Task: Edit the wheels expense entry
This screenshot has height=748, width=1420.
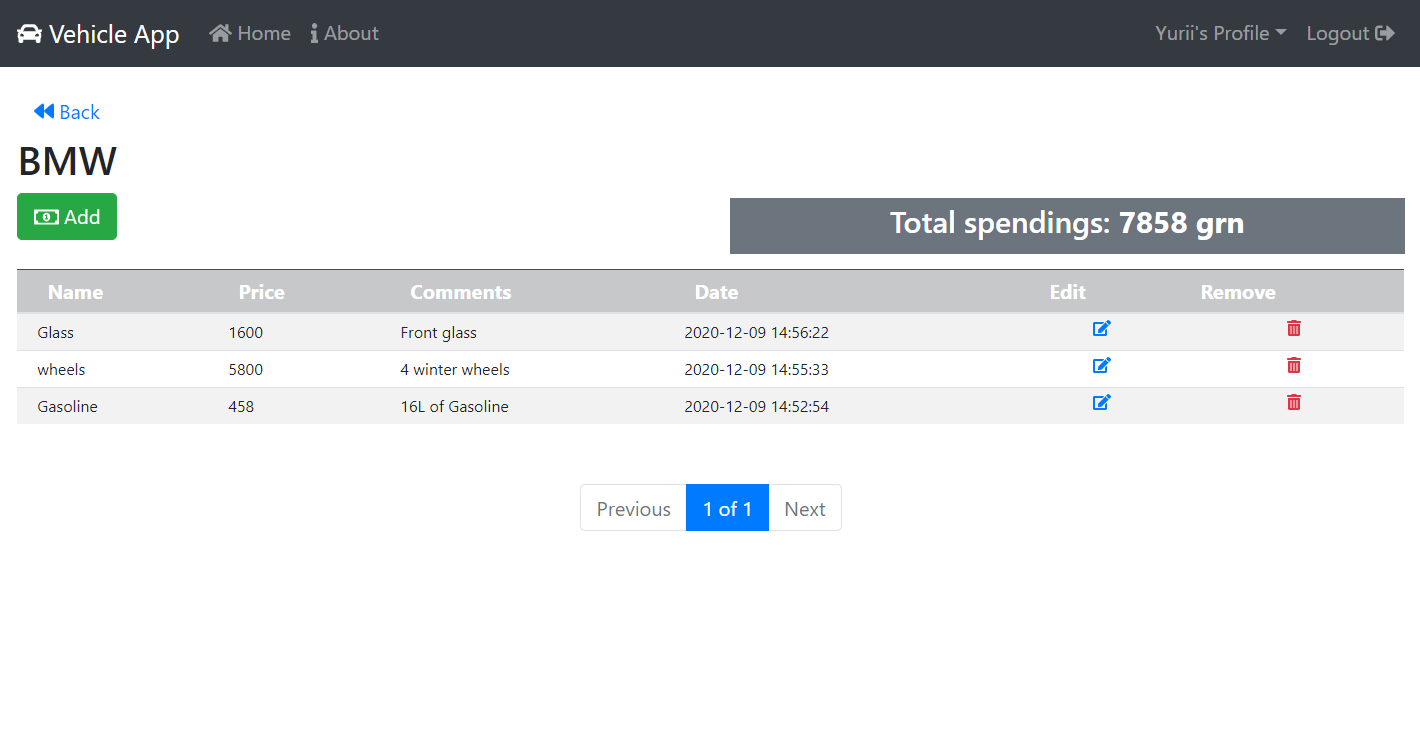Action: click(x=1101, y=365)
